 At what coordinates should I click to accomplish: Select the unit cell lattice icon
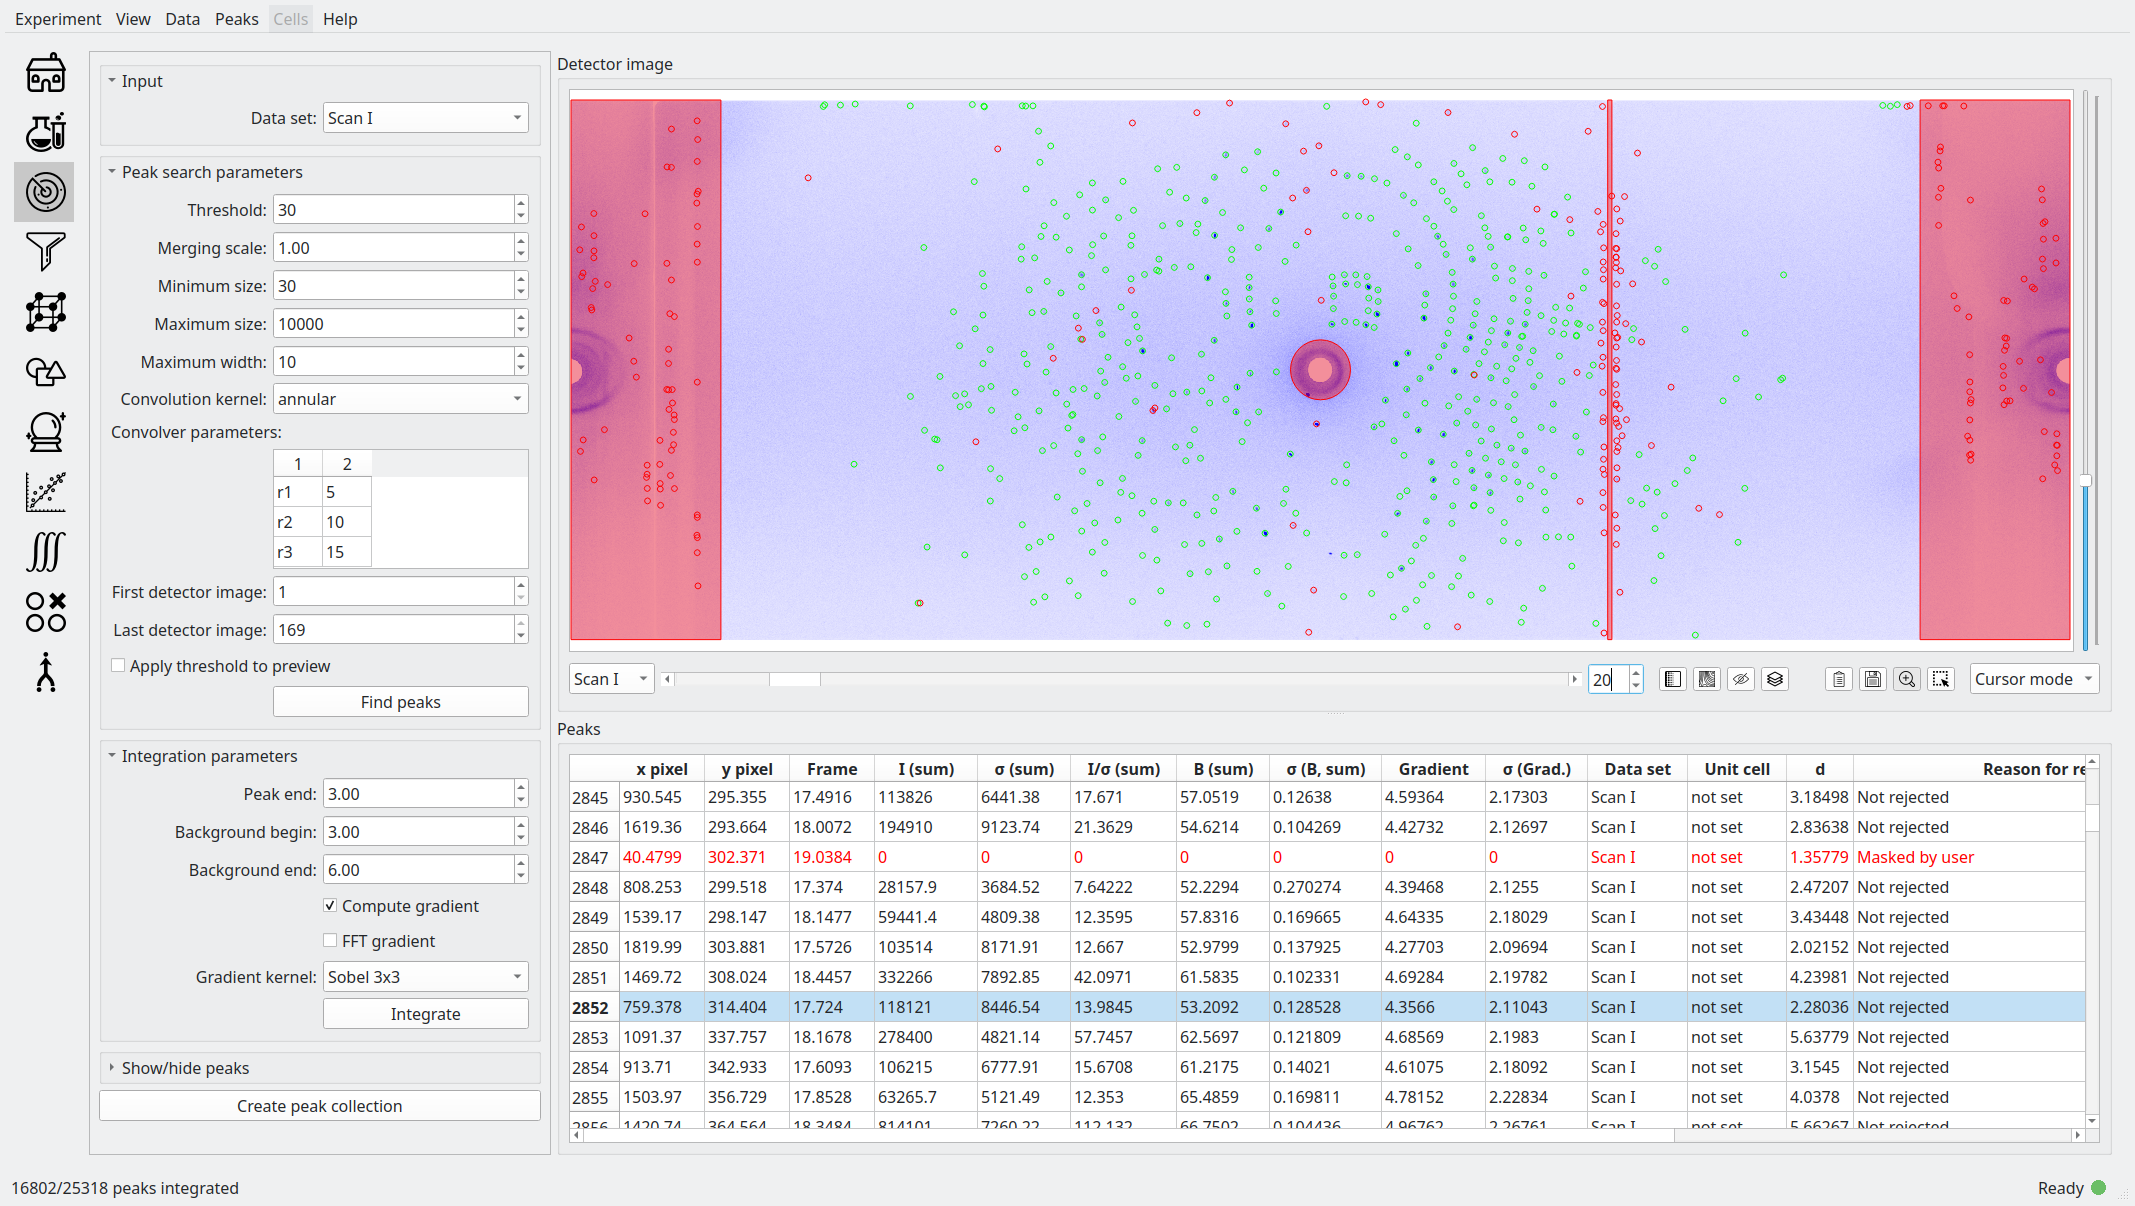[x=45, y=312]
